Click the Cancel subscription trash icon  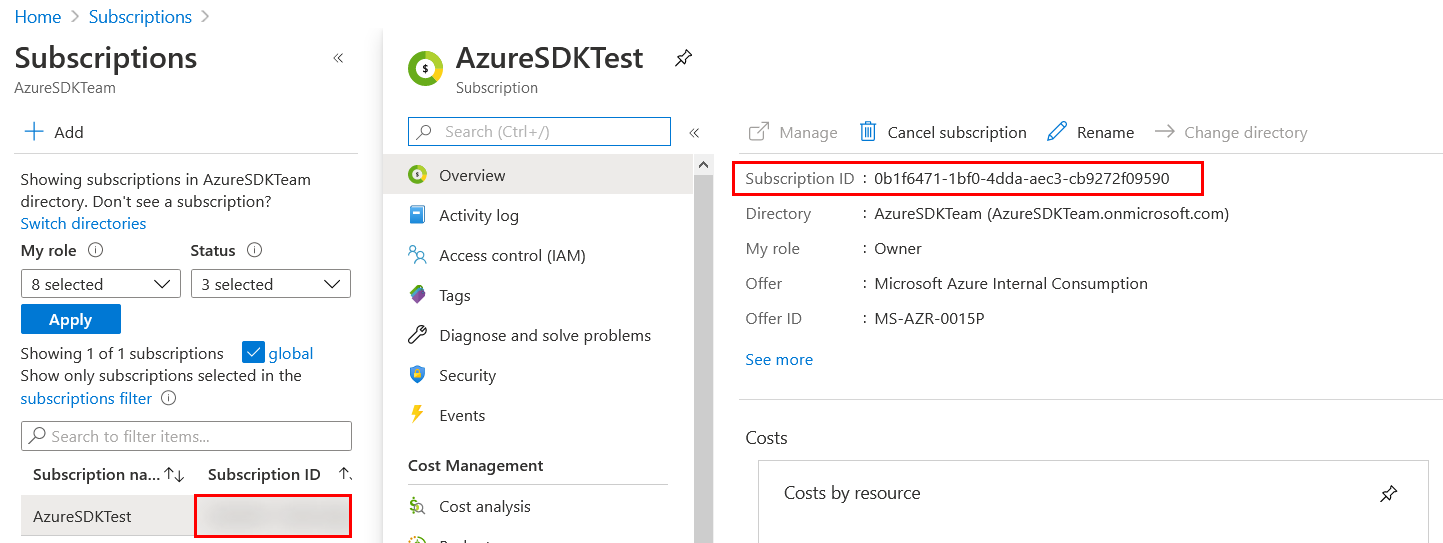[868, 132]
